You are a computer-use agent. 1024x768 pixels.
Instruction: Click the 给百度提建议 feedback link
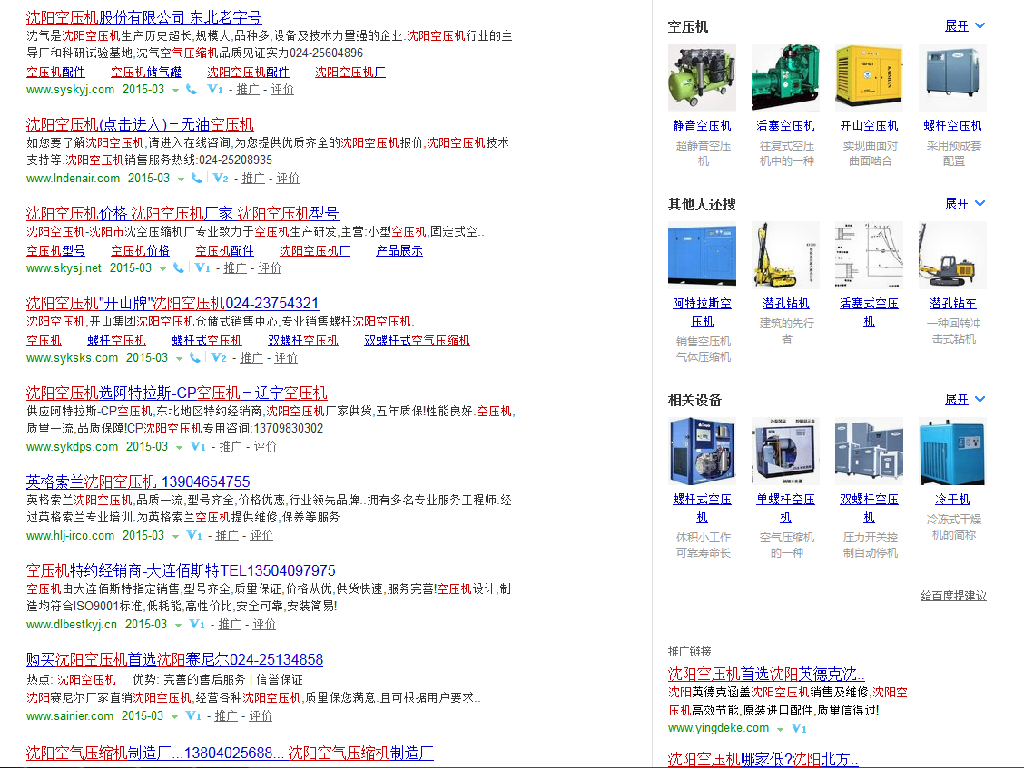[953, 596]
